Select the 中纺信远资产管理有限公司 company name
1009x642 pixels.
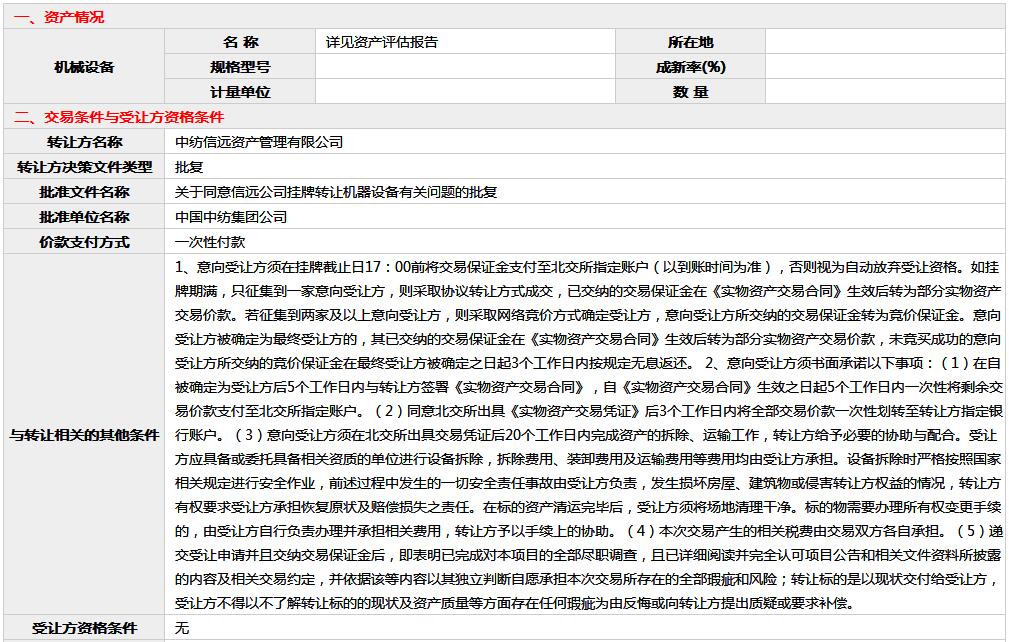tap(259, 142)
